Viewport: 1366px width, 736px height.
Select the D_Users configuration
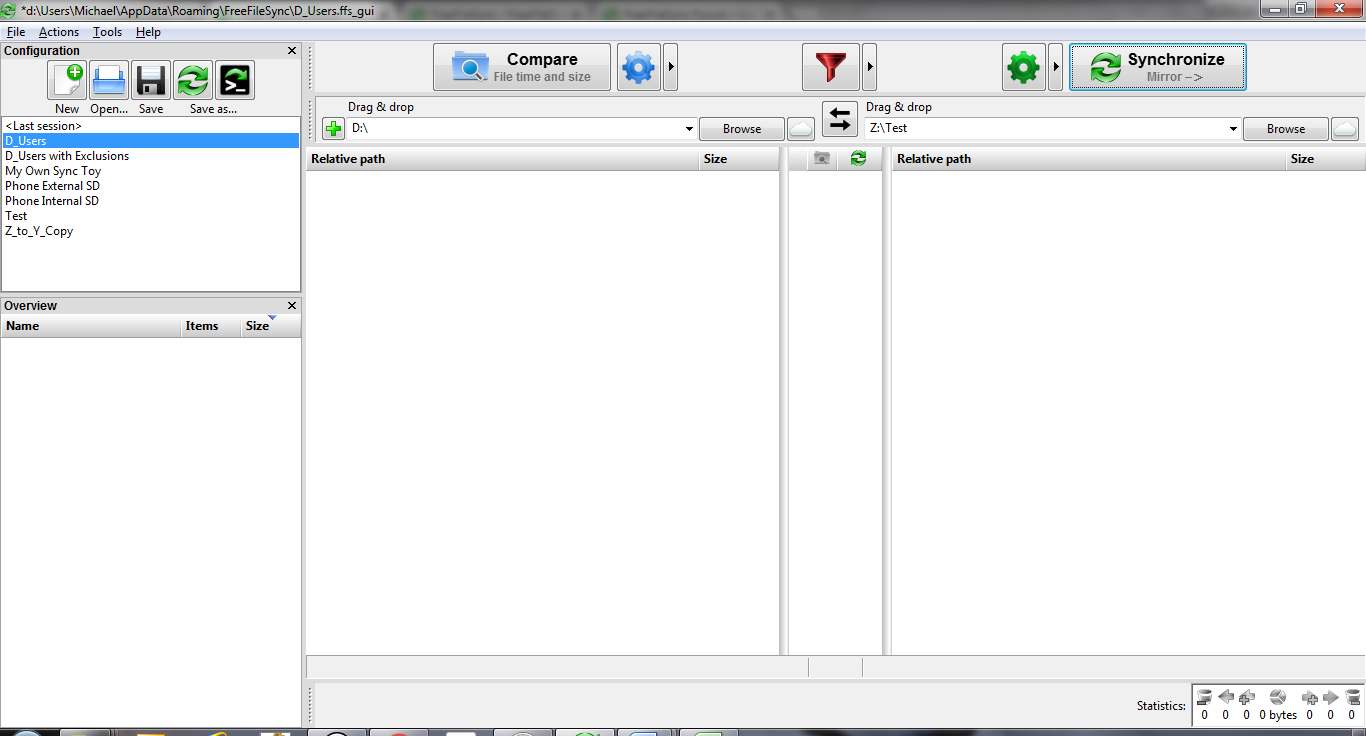(x=151, y=141)
